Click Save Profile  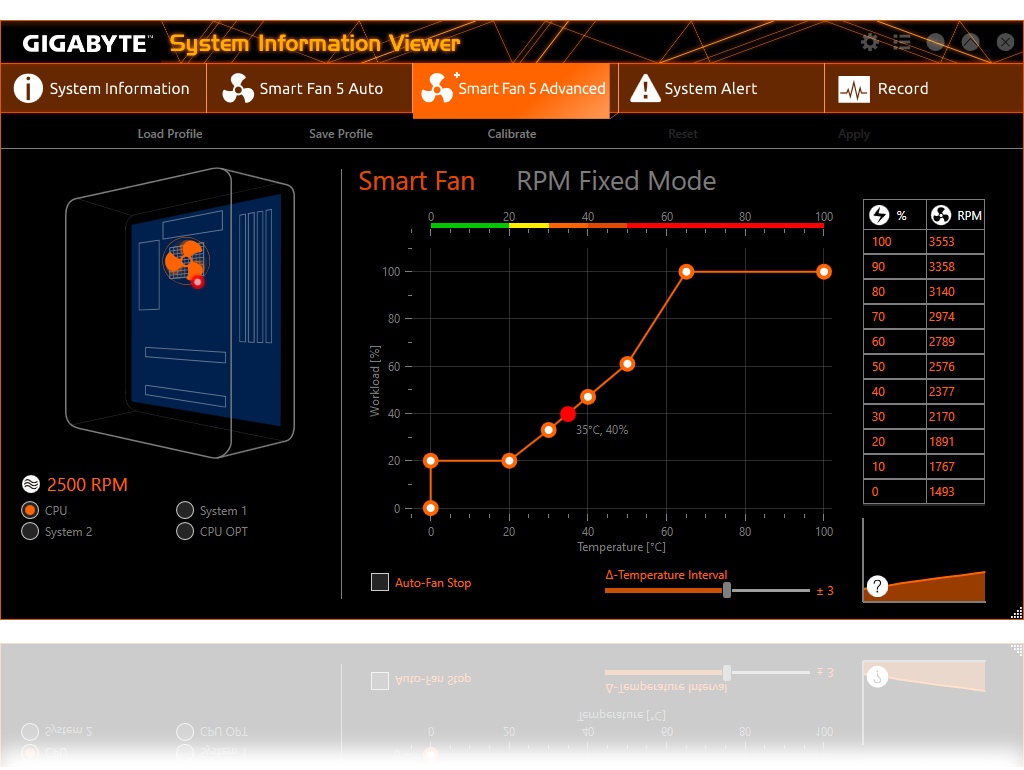341,134
